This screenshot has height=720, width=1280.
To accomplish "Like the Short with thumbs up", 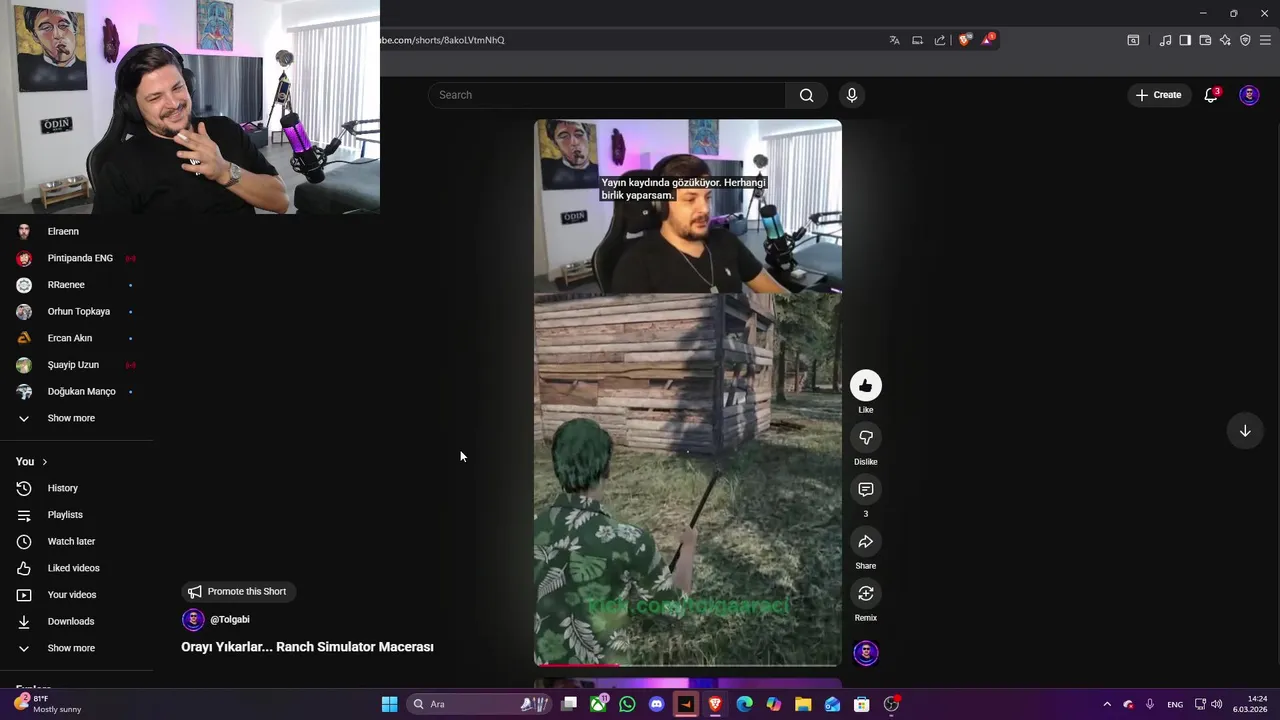I will coord(865,385).
